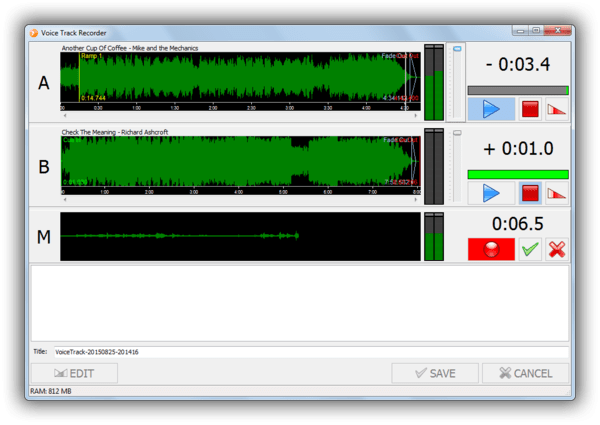Play track A
The image size is (600, 425).
pyautogui.click(x=491, y=109)
